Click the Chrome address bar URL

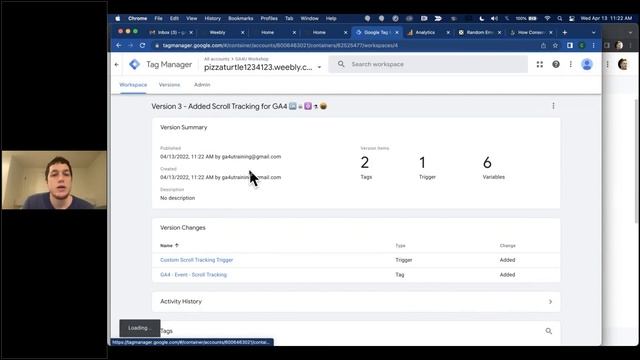point(280,45)
